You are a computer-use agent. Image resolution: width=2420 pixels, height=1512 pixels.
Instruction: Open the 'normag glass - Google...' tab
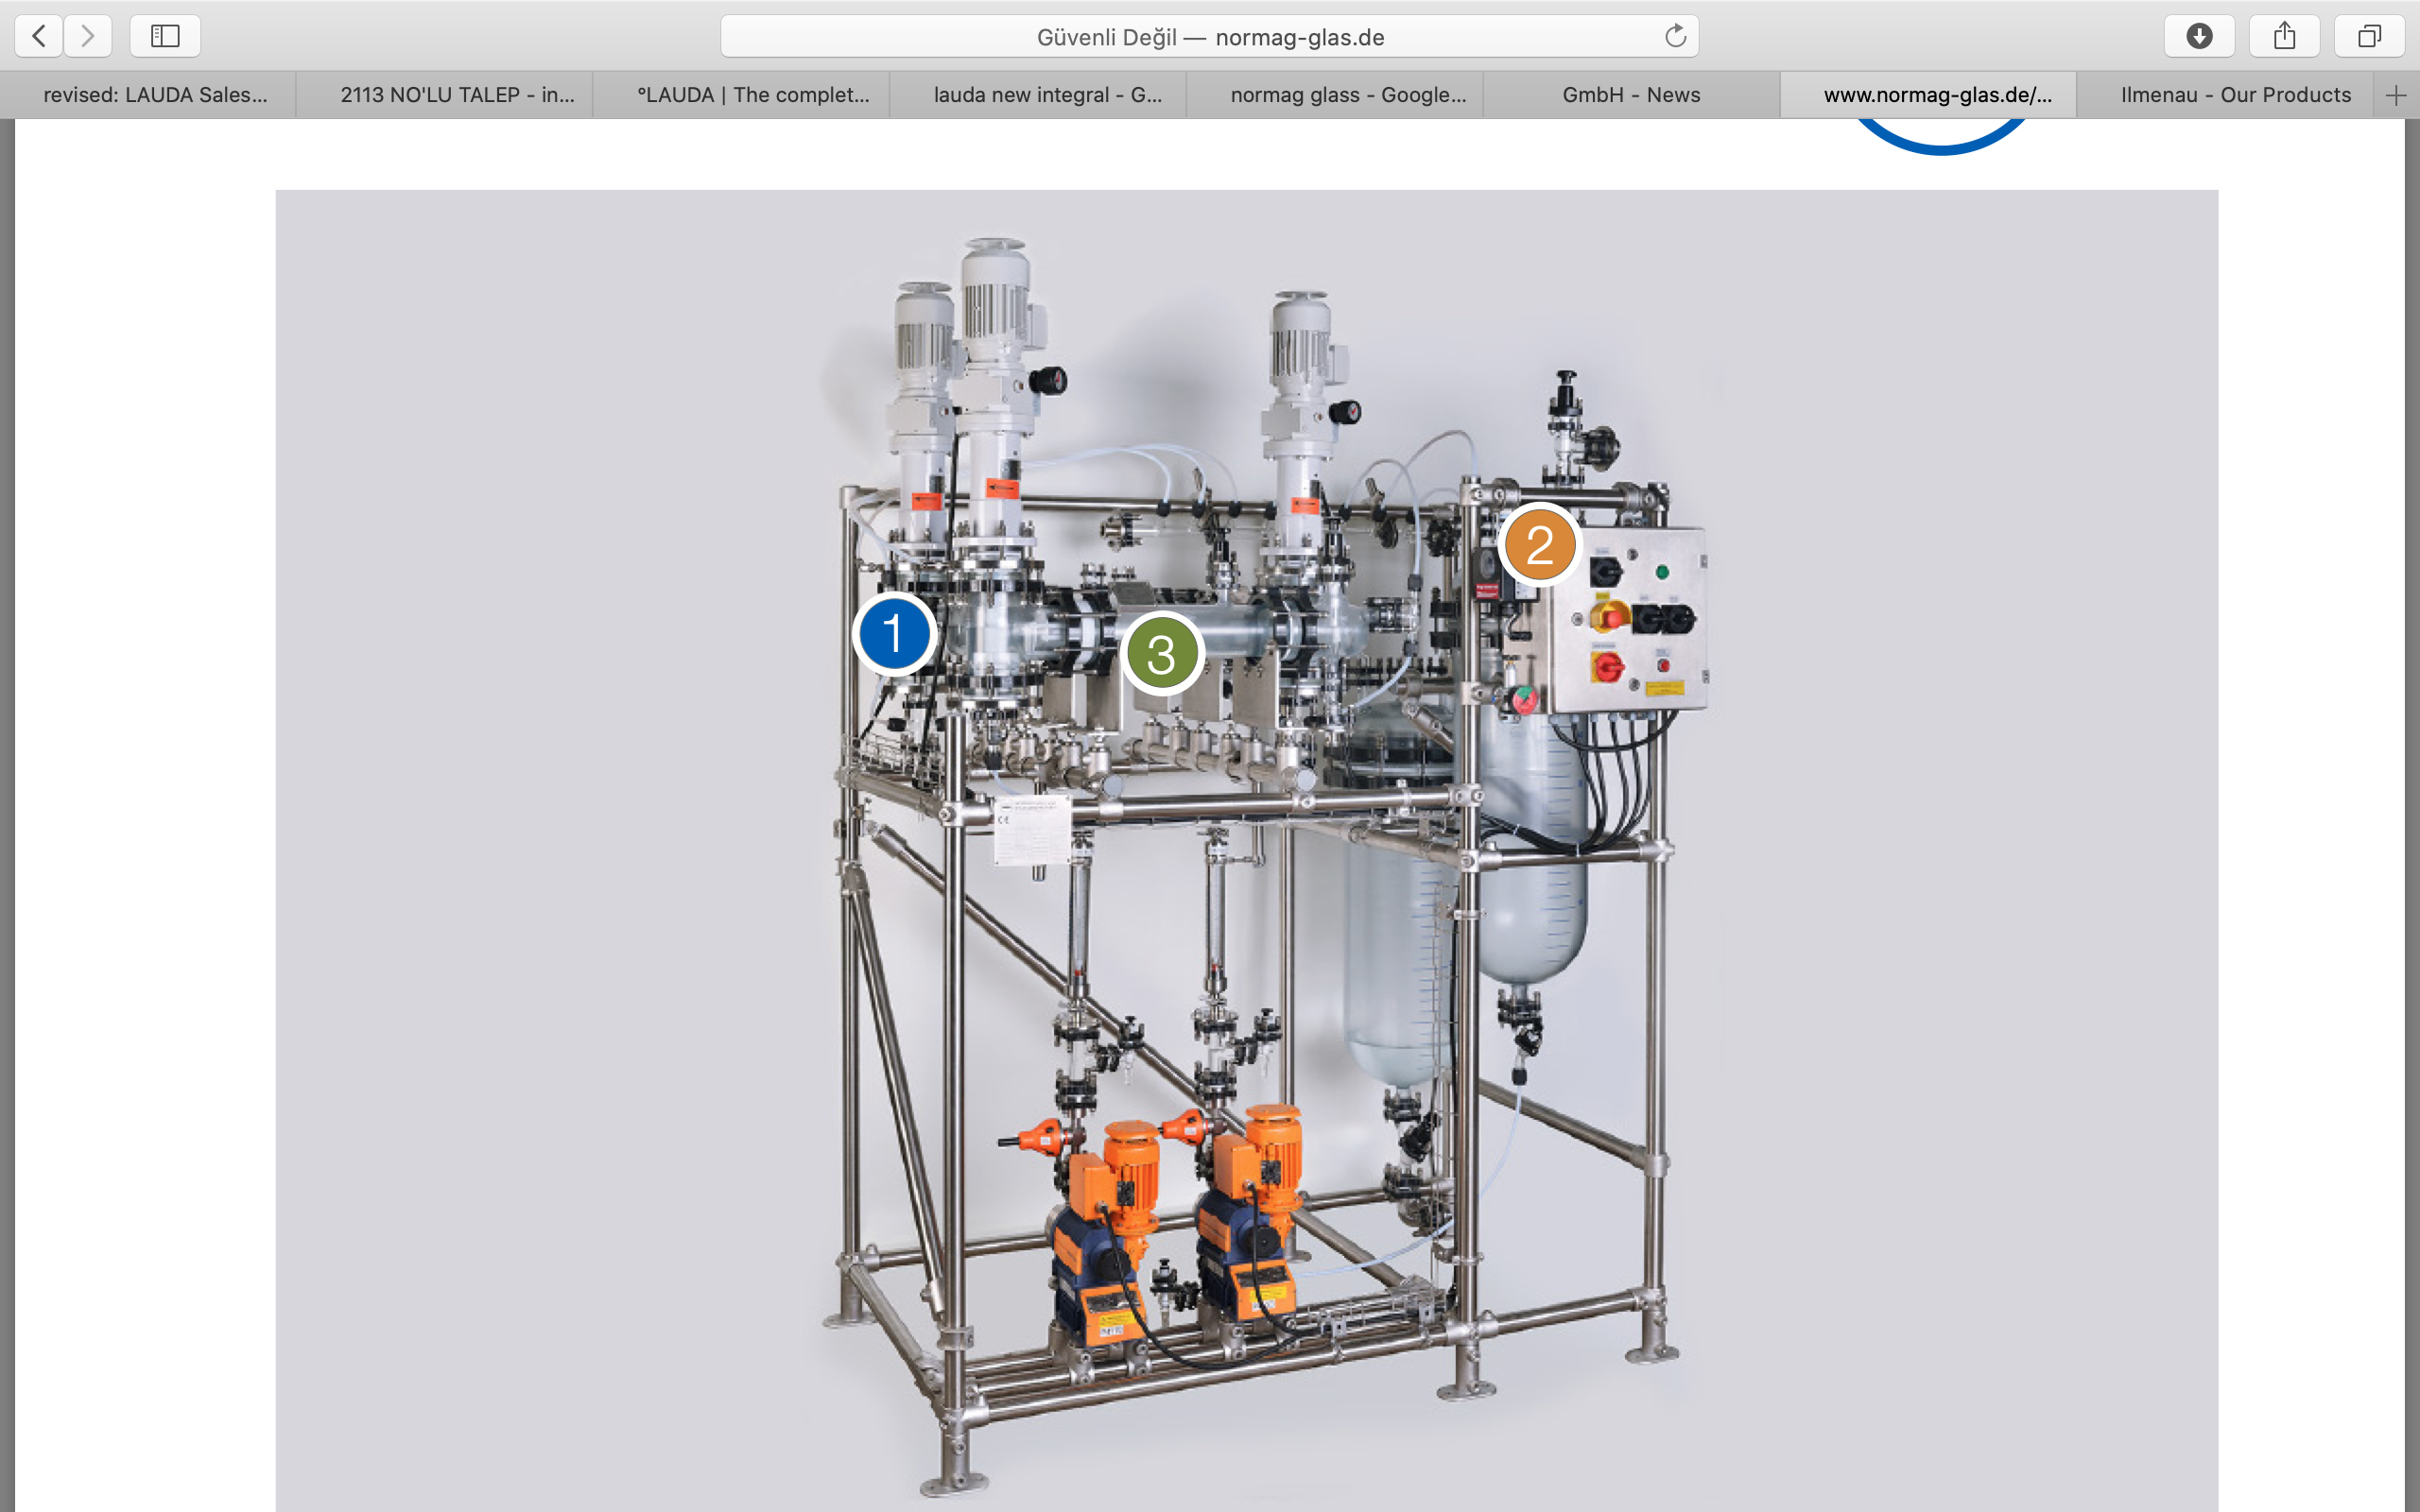1345,94
